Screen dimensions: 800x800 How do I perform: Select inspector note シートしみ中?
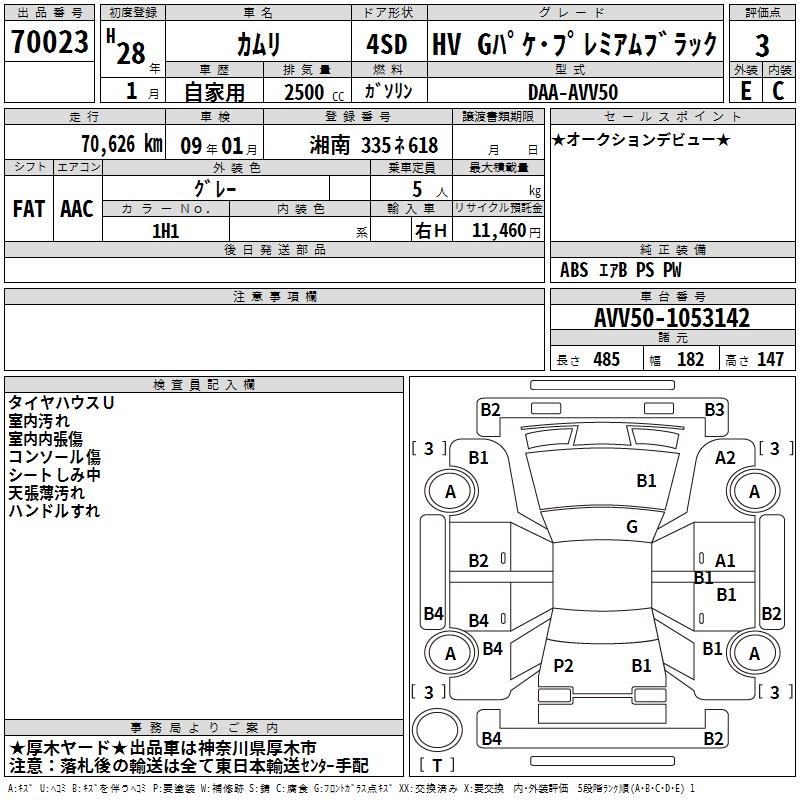point(55,474)
